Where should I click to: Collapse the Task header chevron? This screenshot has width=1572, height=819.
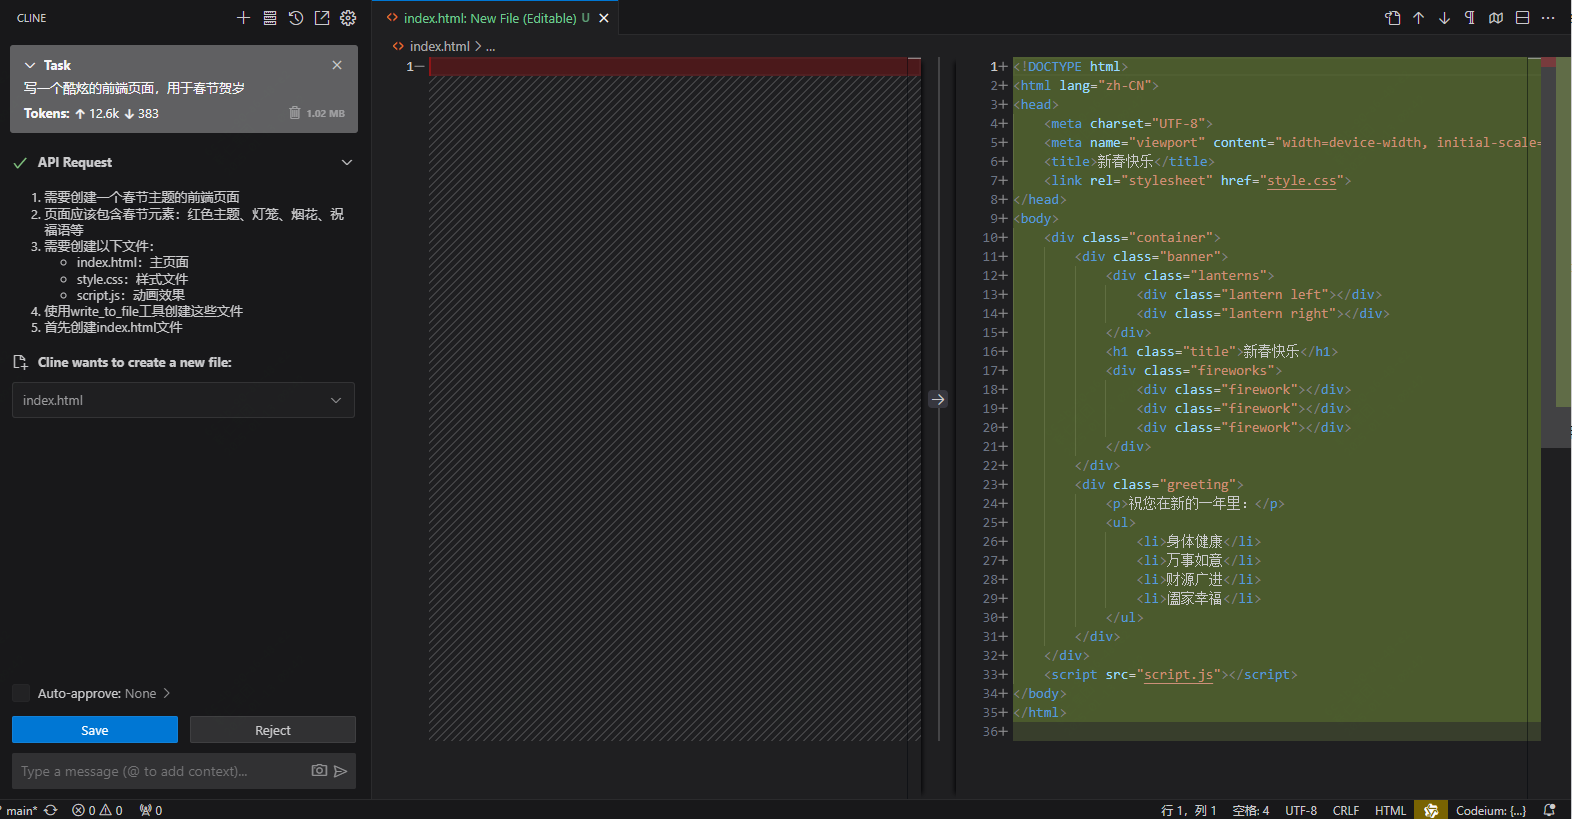click(30, 65)
